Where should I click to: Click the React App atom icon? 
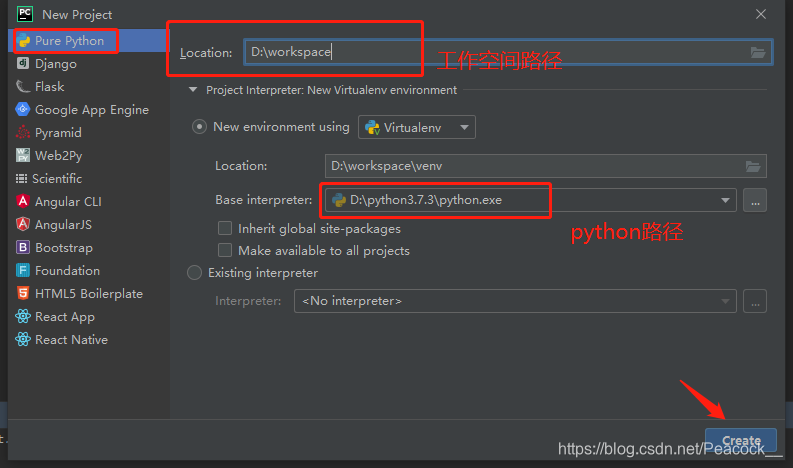point(23,316)
